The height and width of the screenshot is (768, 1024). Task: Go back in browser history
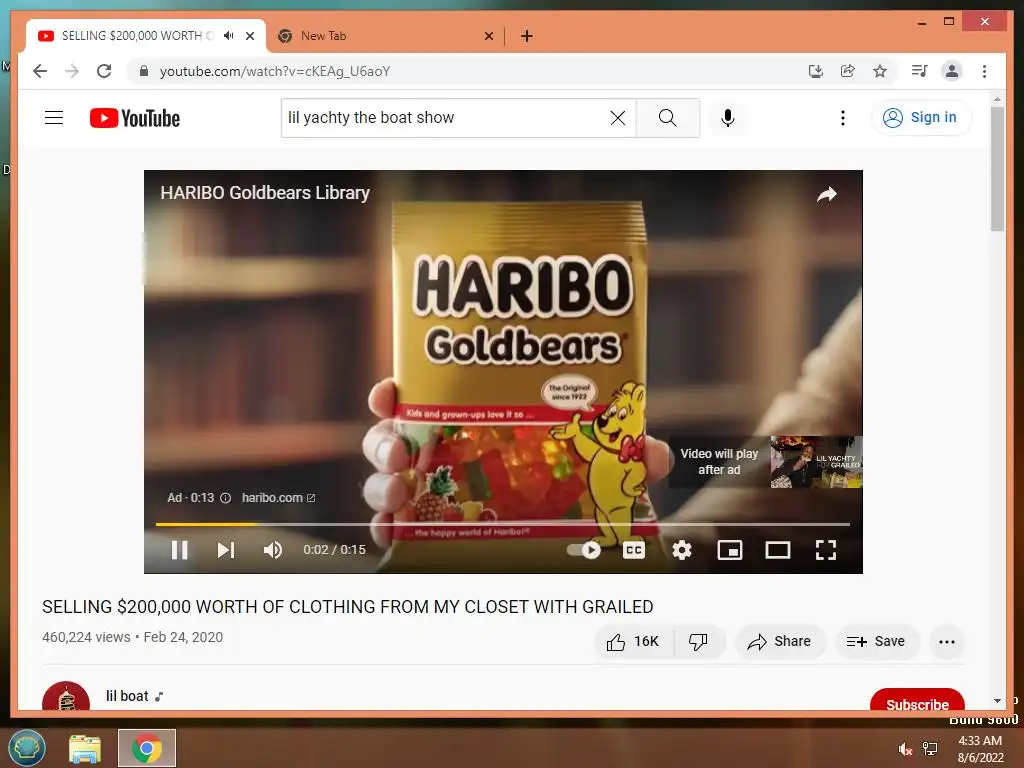(40, 71)
